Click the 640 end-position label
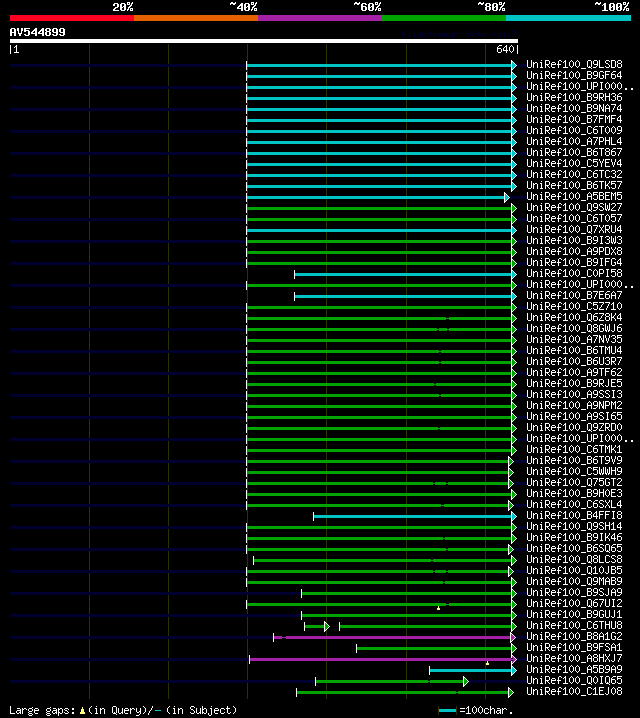 click(x=505, y=49)
